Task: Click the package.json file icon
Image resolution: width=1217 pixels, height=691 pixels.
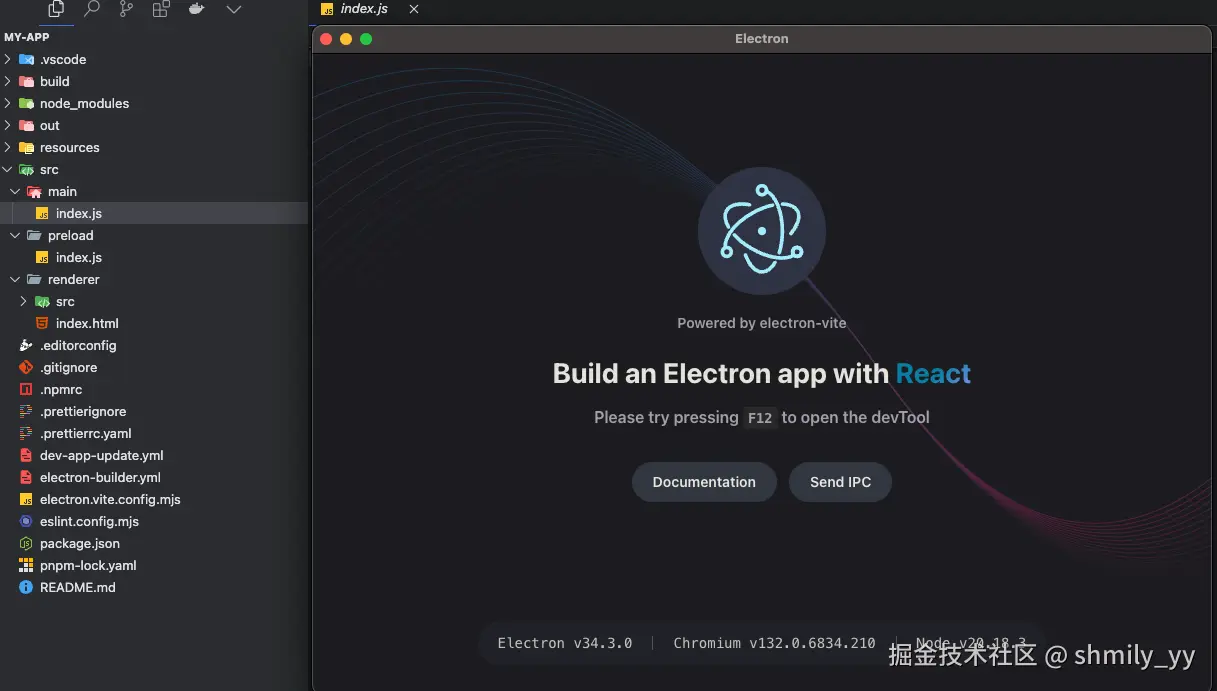Action: pyautogui.click(x=26, y=543)
